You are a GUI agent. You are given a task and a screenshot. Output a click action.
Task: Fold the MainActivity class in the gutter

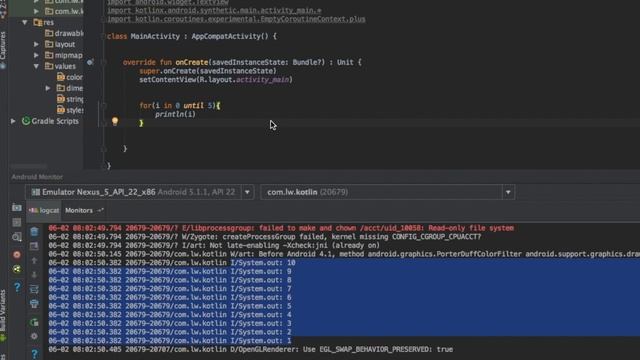click(103, 36)
